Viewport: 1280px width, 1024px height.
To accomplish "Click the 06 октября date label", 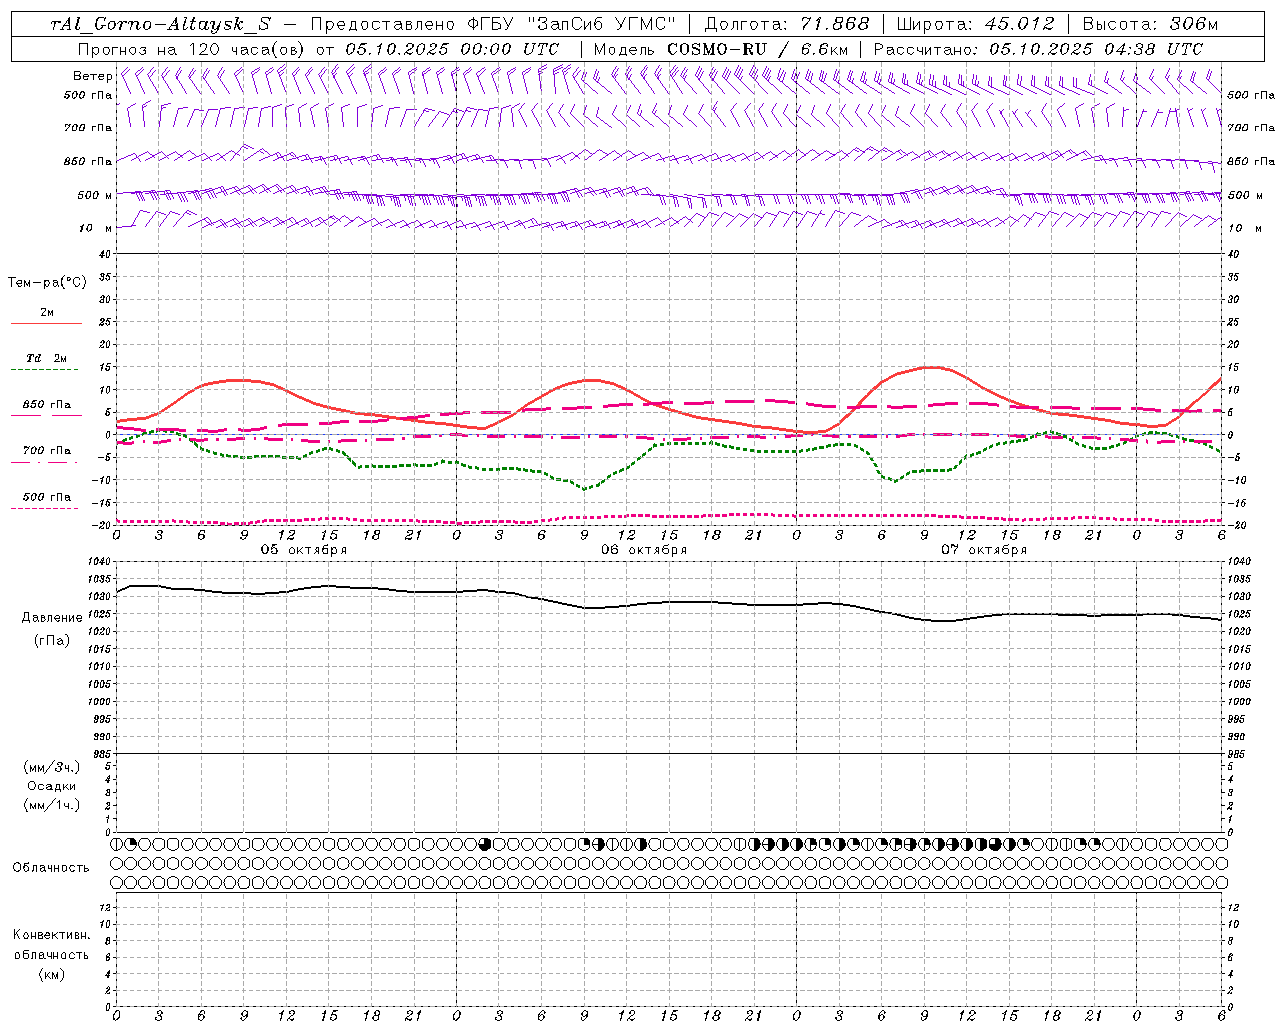I will pyautogui.click(x=644, y=550).
